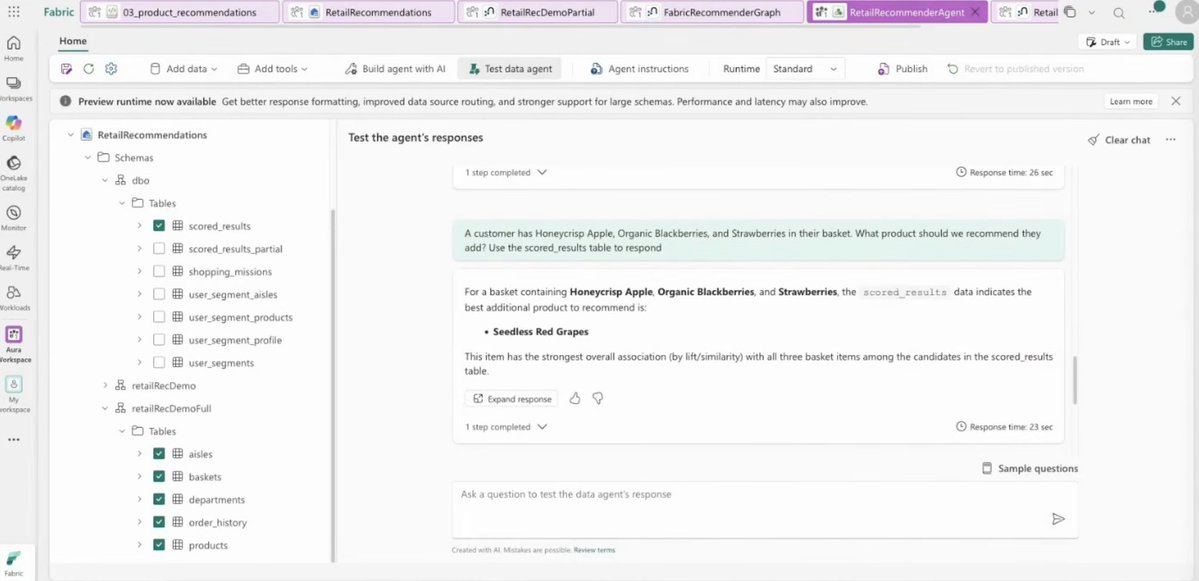Give thumbs up to the response

575,398
